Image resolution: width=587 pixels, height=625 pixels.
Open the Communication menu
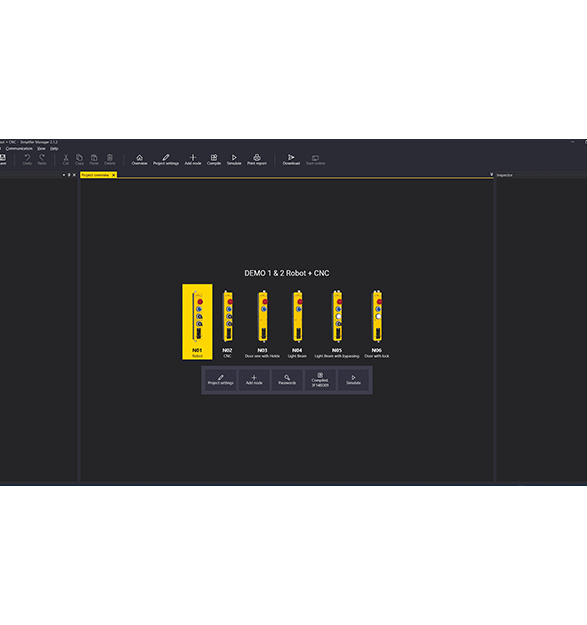[19, 148]
